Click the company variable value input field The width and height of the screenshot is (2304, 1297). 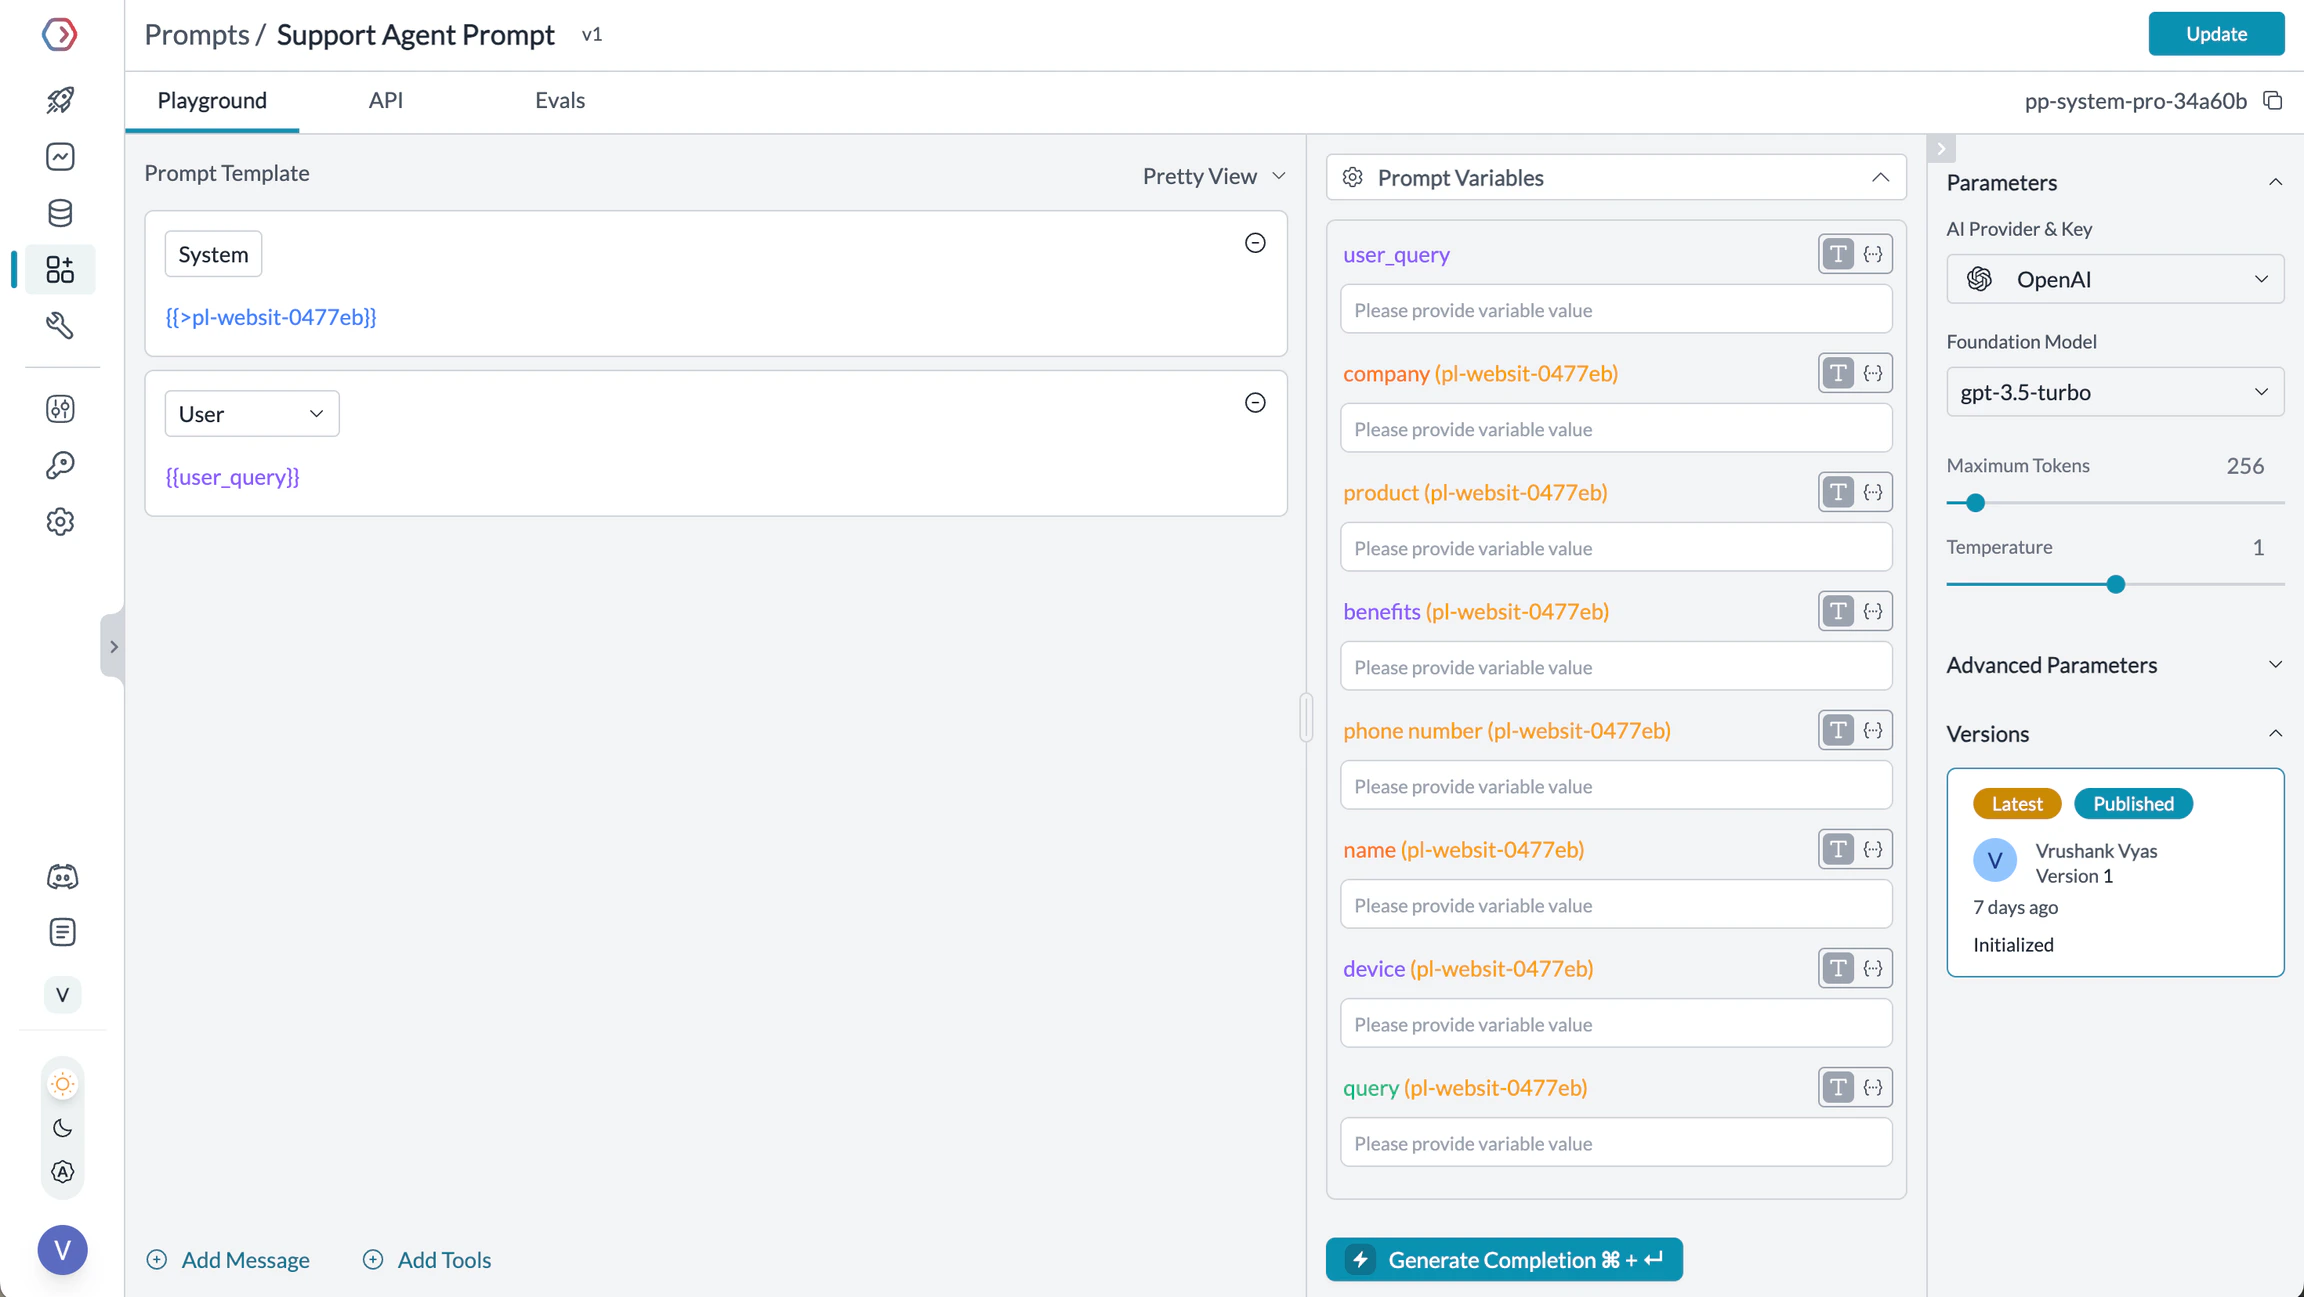tap(1615, 429)
